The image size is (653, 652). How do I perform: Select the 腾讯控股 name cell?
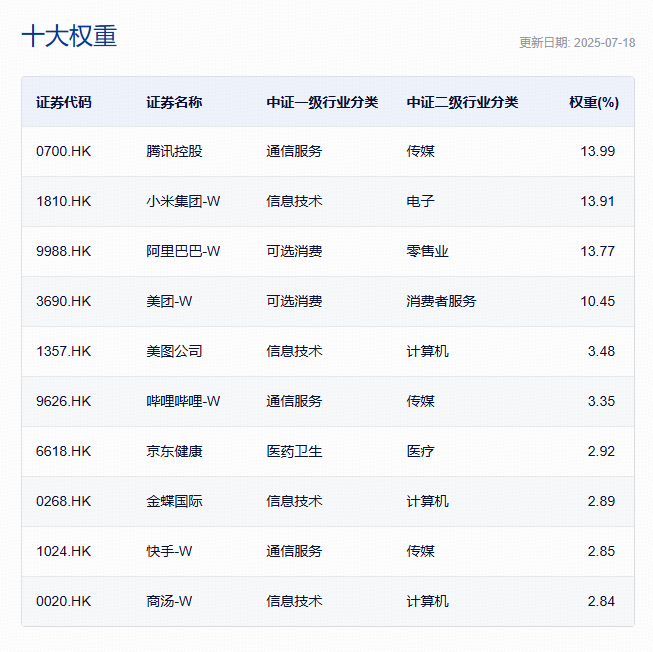[x=174, y=151]
